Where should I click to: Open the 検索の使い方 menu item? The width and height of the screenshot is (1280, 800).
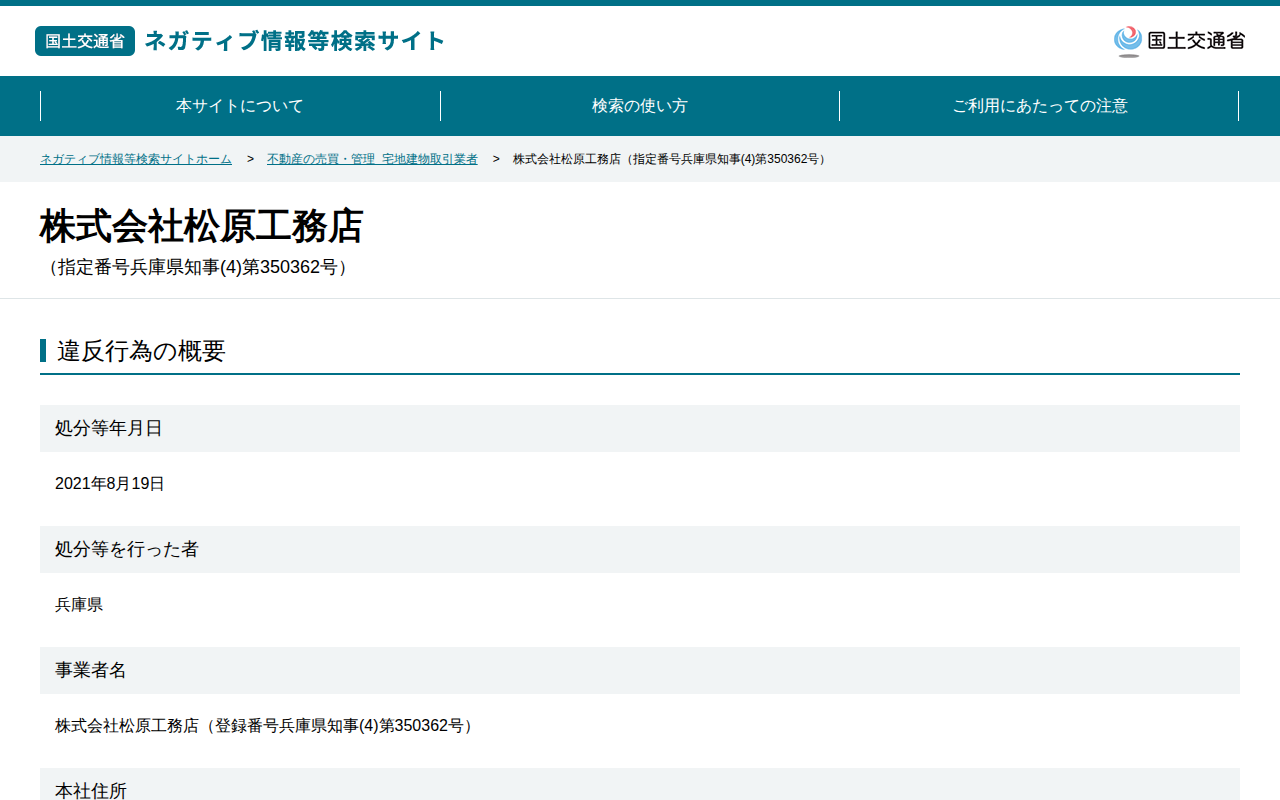[640, 106]
